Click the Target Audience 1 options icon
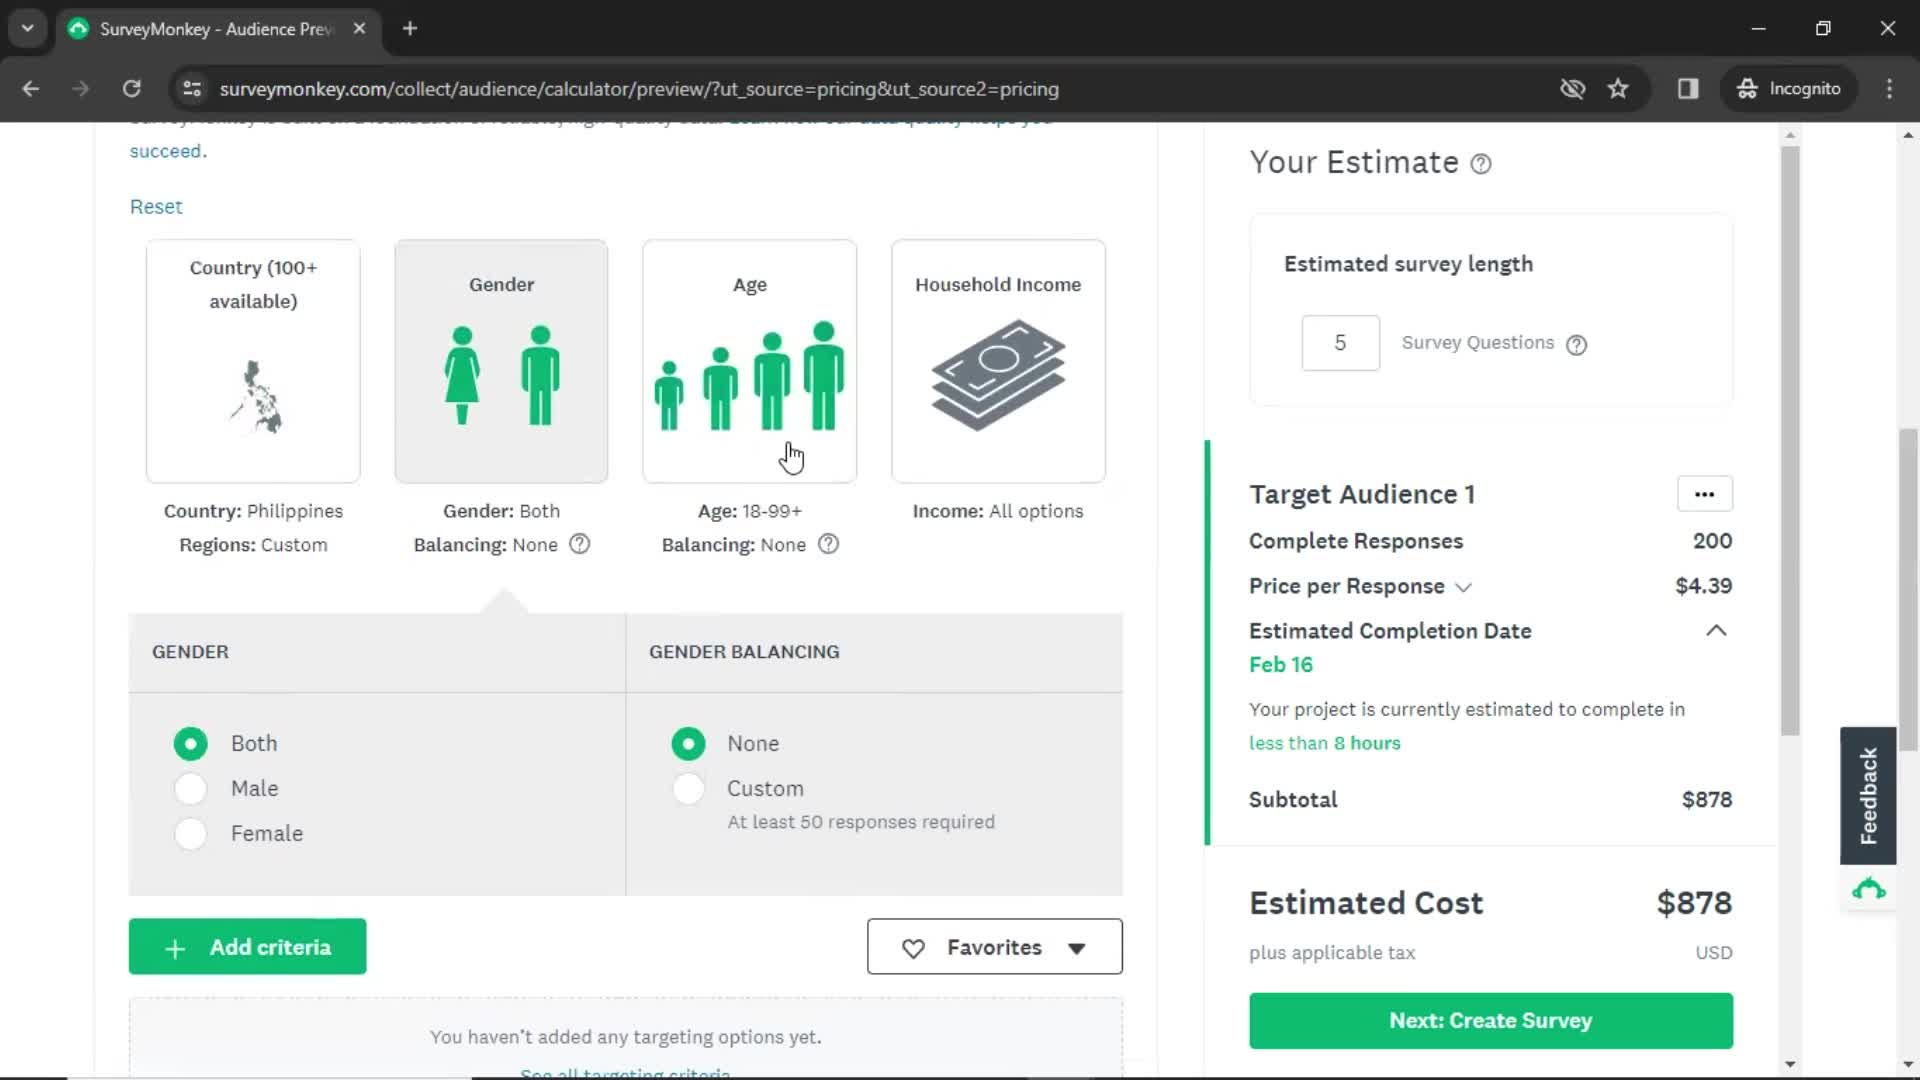Viewport: 1920px width, 1080px height. point(1704,493)
